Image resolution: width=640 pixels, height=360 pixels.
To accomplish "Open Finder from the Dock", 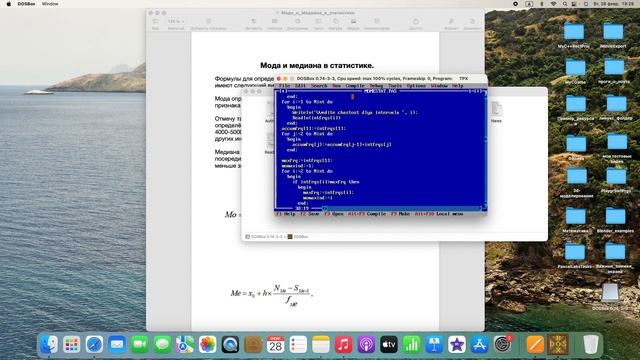I will click(x=49, y=345).
